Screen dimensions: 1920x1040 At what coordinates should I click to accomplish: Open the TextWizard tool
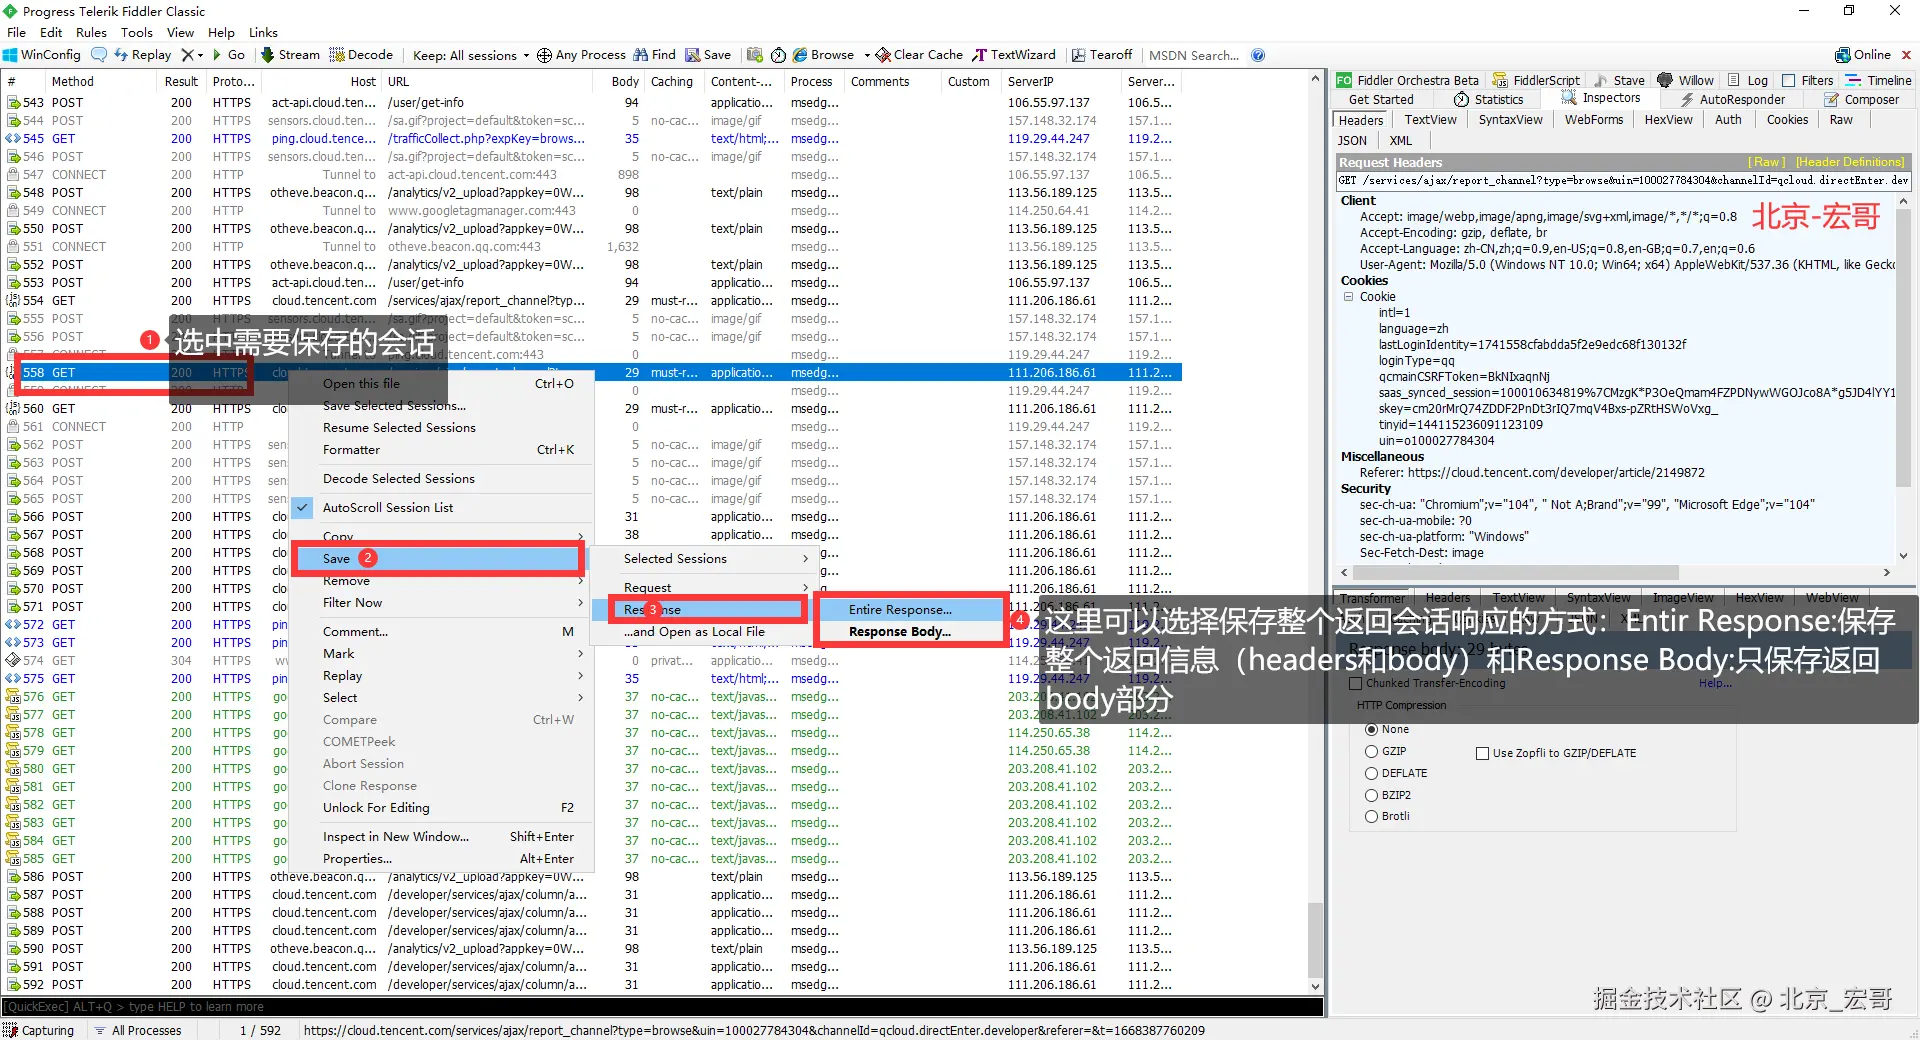[1014, 55]
